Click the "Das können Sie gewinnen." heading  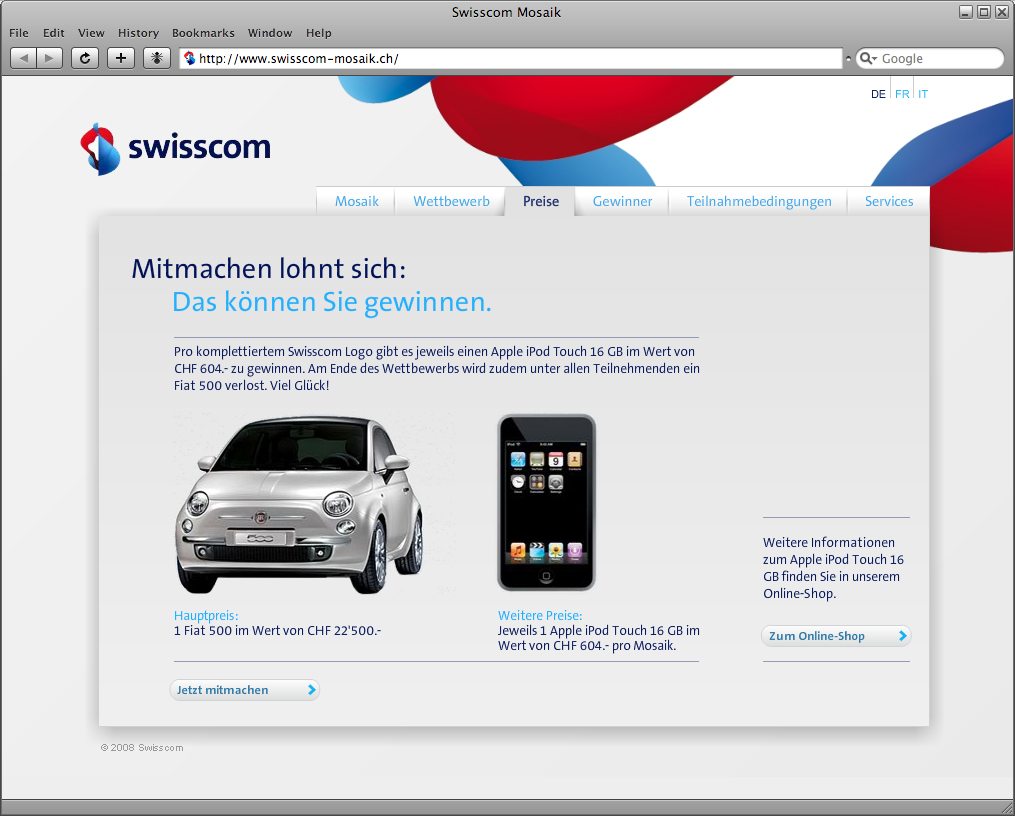pos(331,302)
